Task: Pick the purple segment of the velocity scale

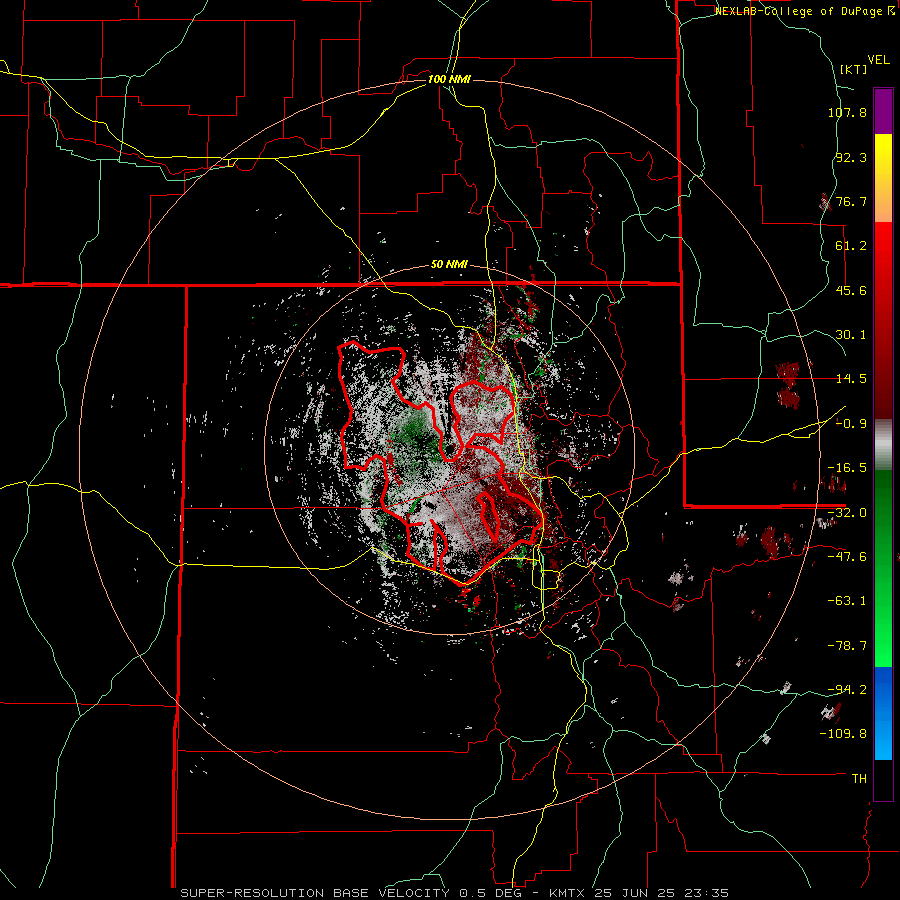Action: pos(883,111)
